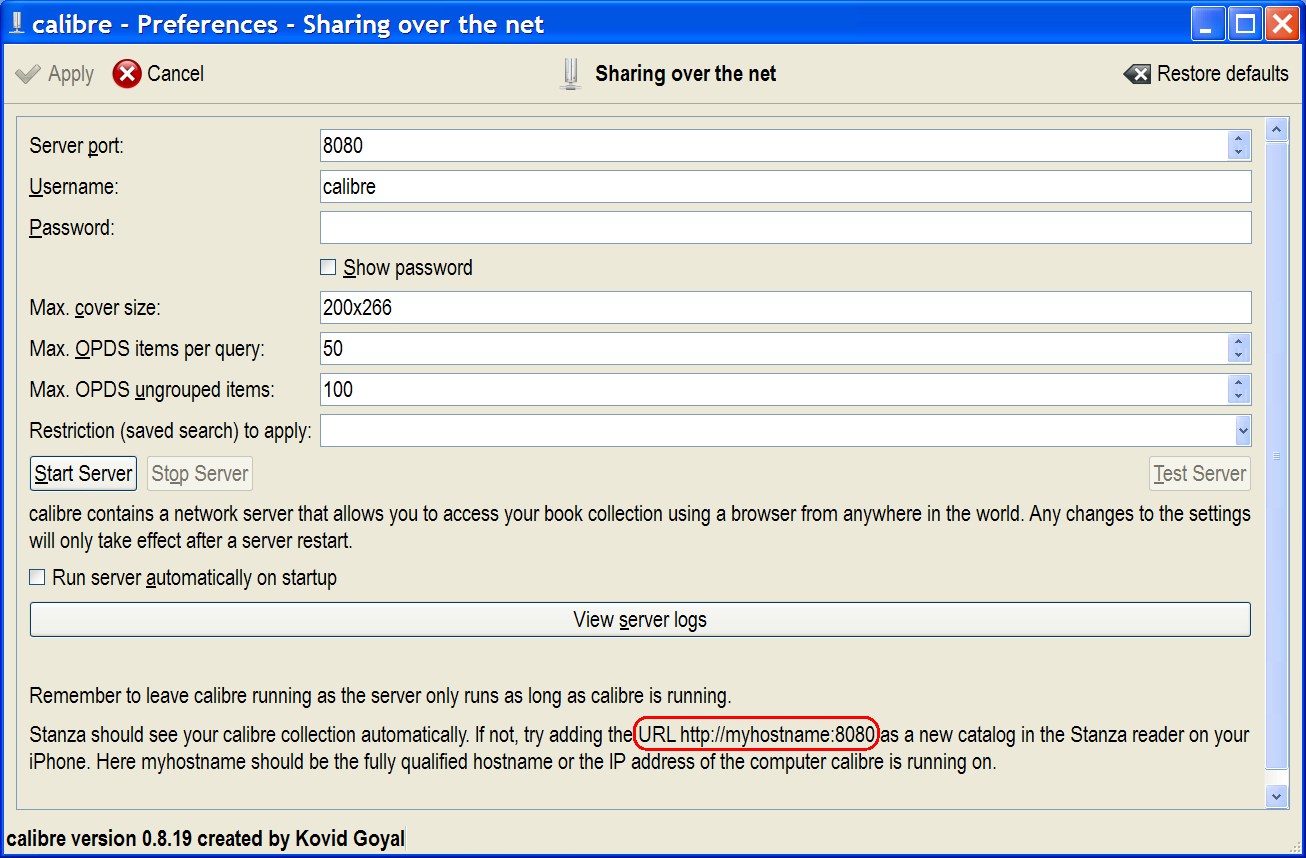Click the vertical scrollbar thumb

1277,455
